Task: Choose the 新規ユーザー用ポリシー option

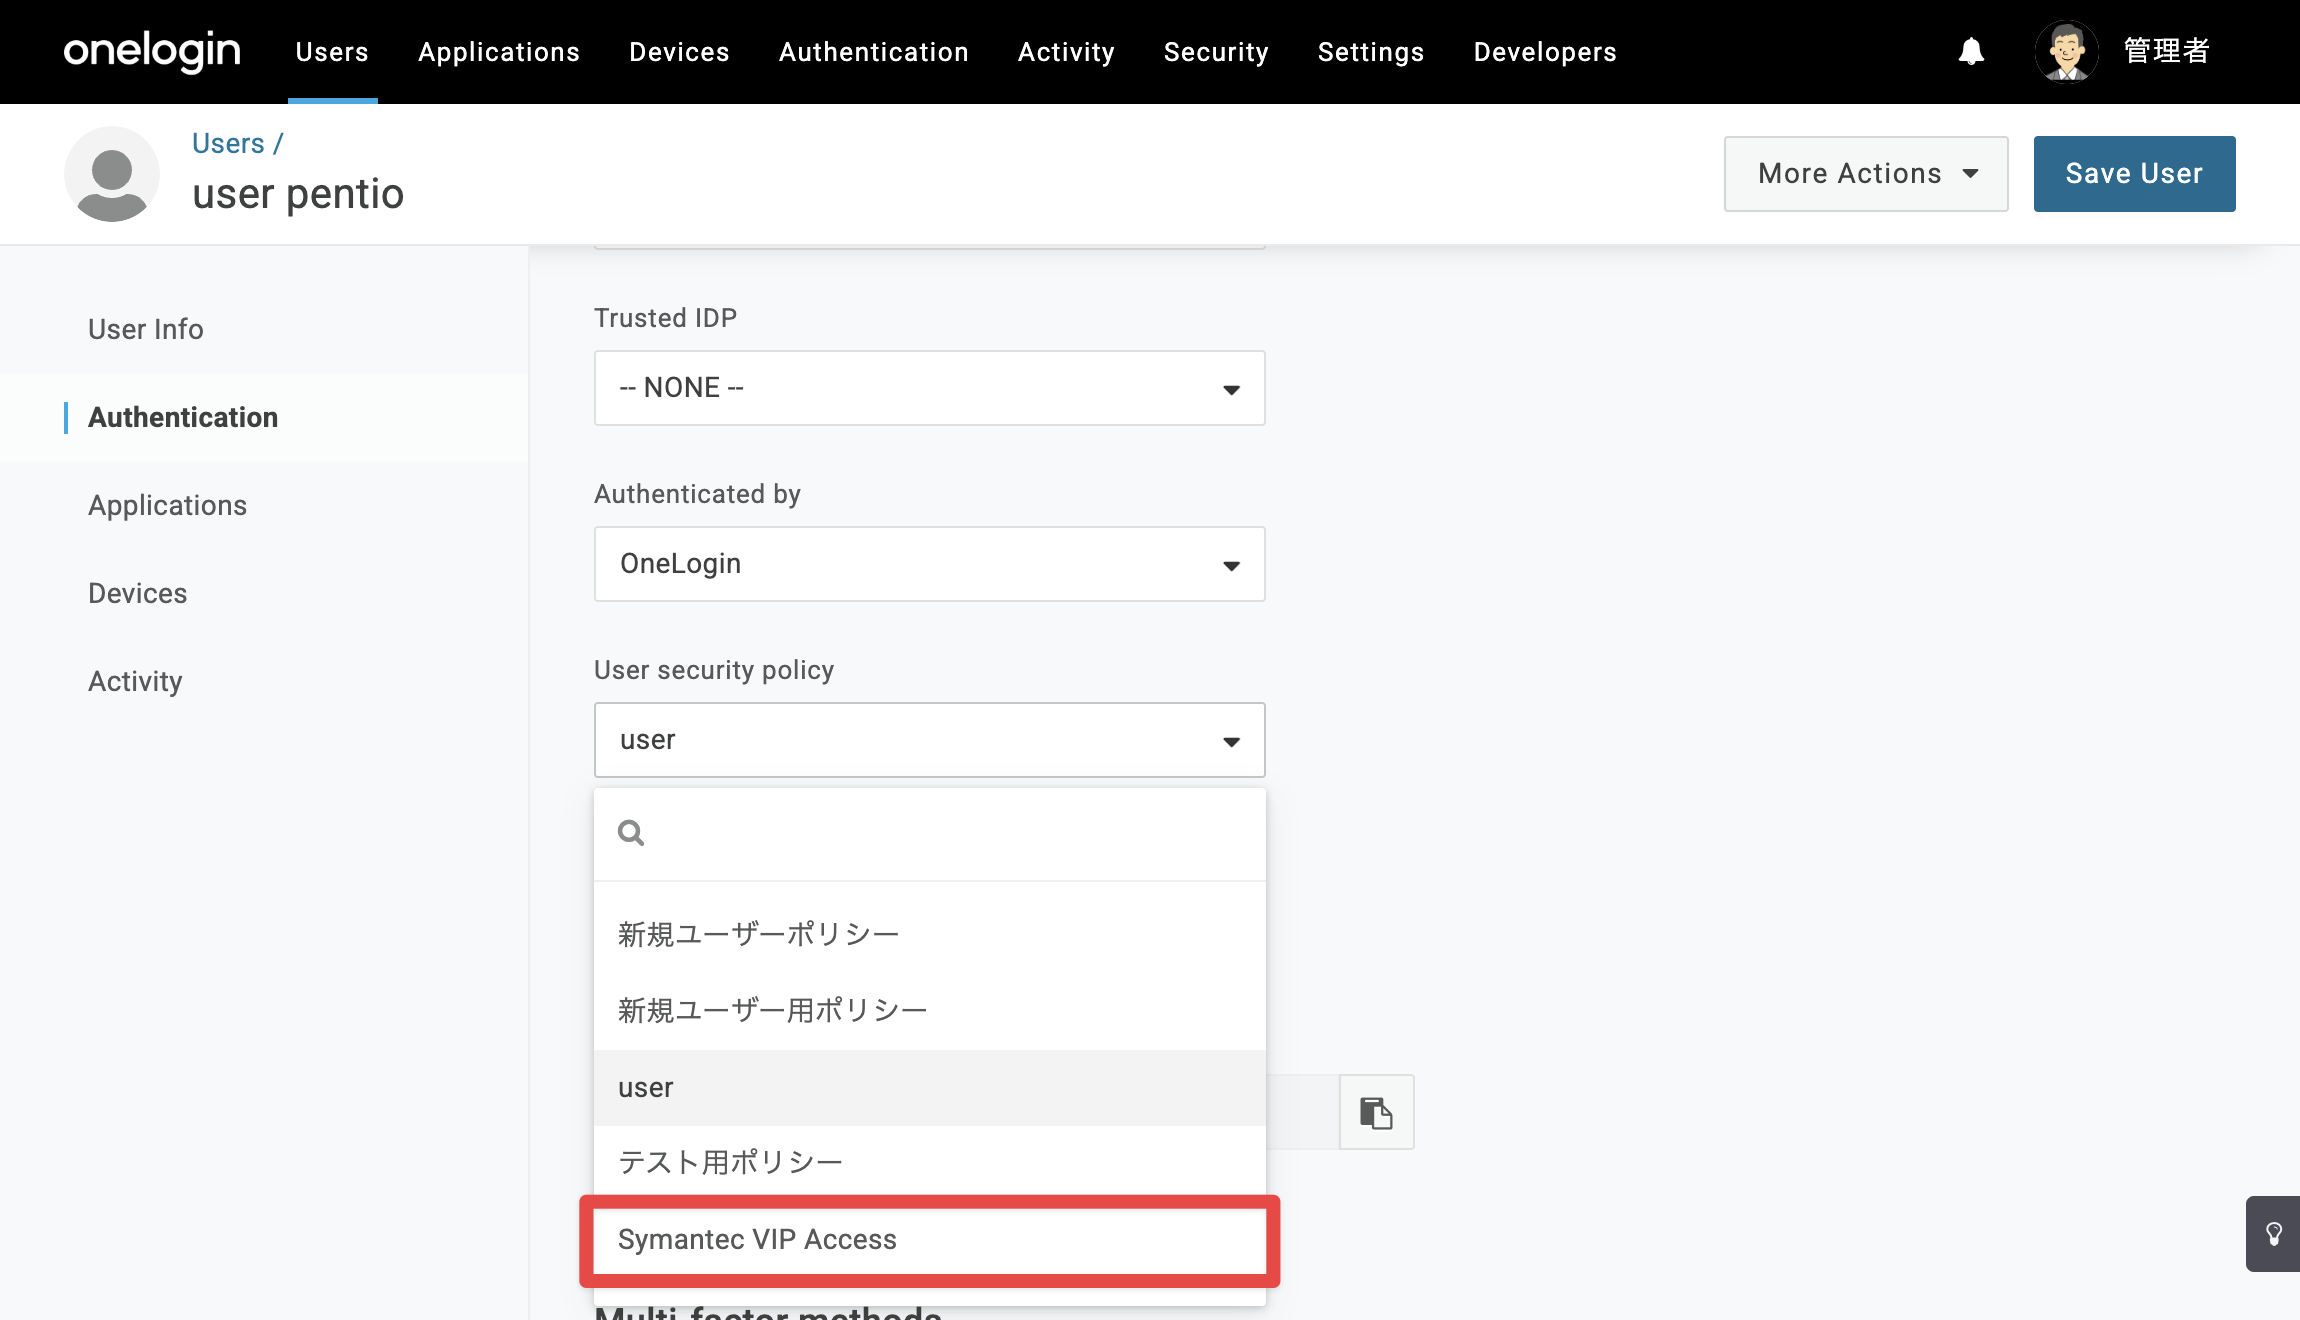Action: pos(930,1010)
